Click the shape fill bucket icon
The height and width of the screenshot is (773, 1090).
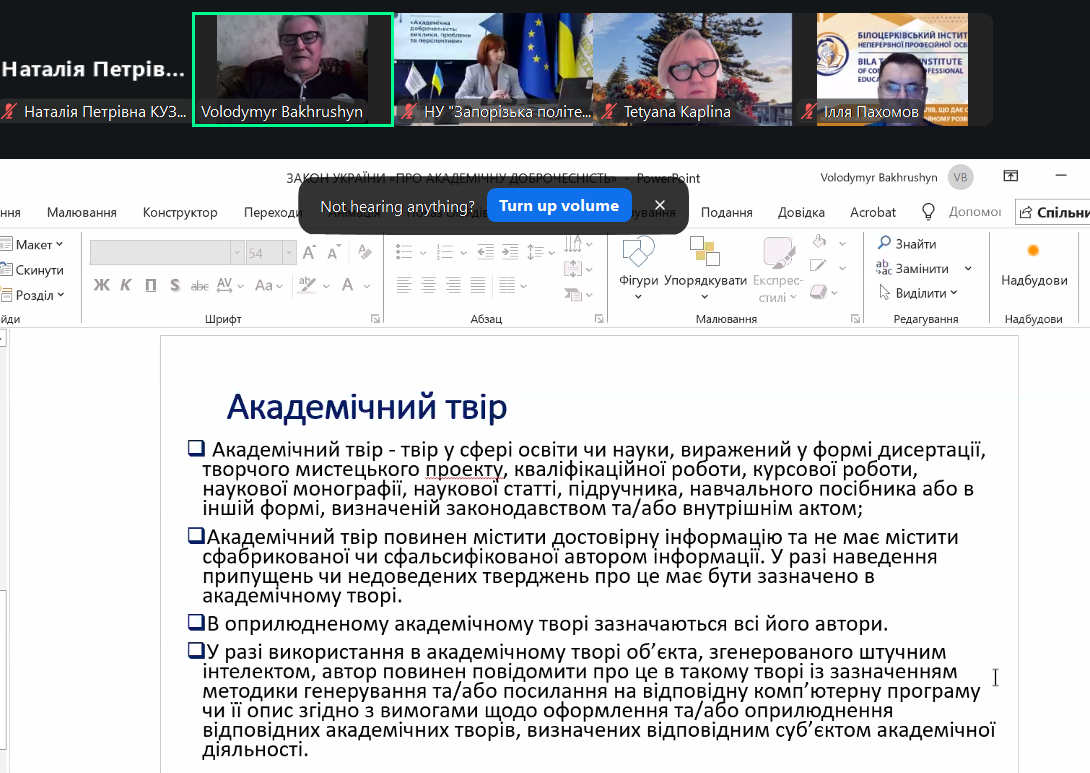point(820,242)
